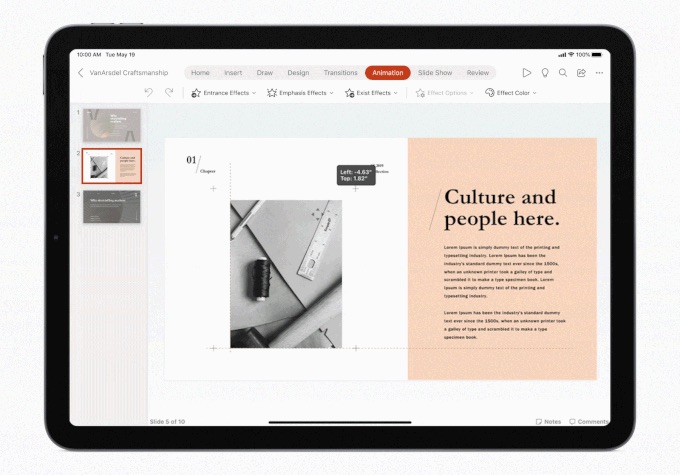Select the third dark slide thumbnail
This screenshot has width=680, height=475.
pyautogui.click(x=112, y=207)
